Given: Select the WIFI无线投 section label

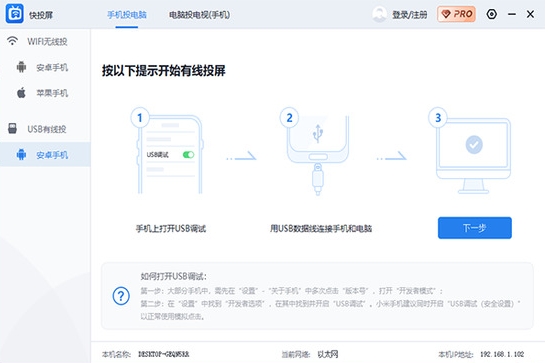Looking at the screenshot, I should [47, 42].
